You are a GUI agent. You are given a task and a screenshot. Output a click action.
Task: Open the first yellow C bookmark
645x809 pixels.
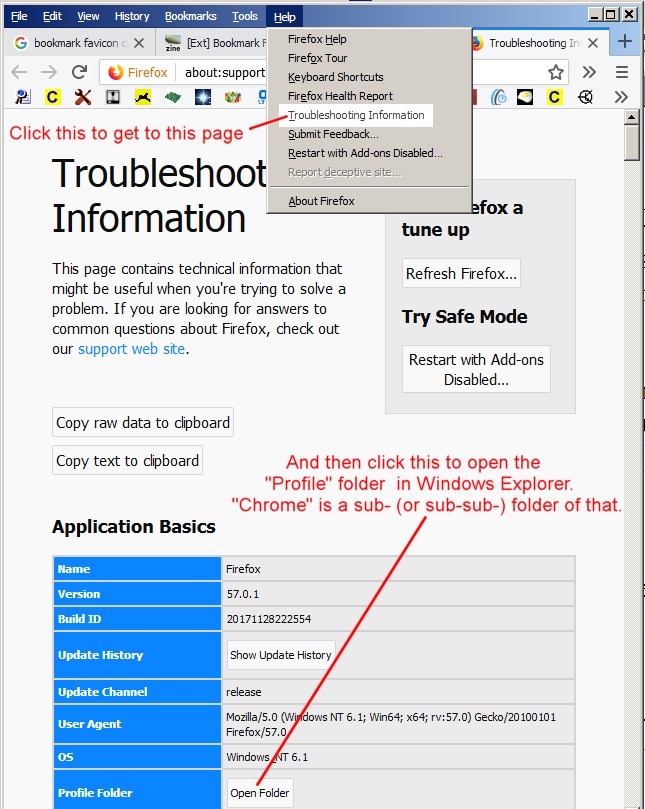(x=52, y=97)
